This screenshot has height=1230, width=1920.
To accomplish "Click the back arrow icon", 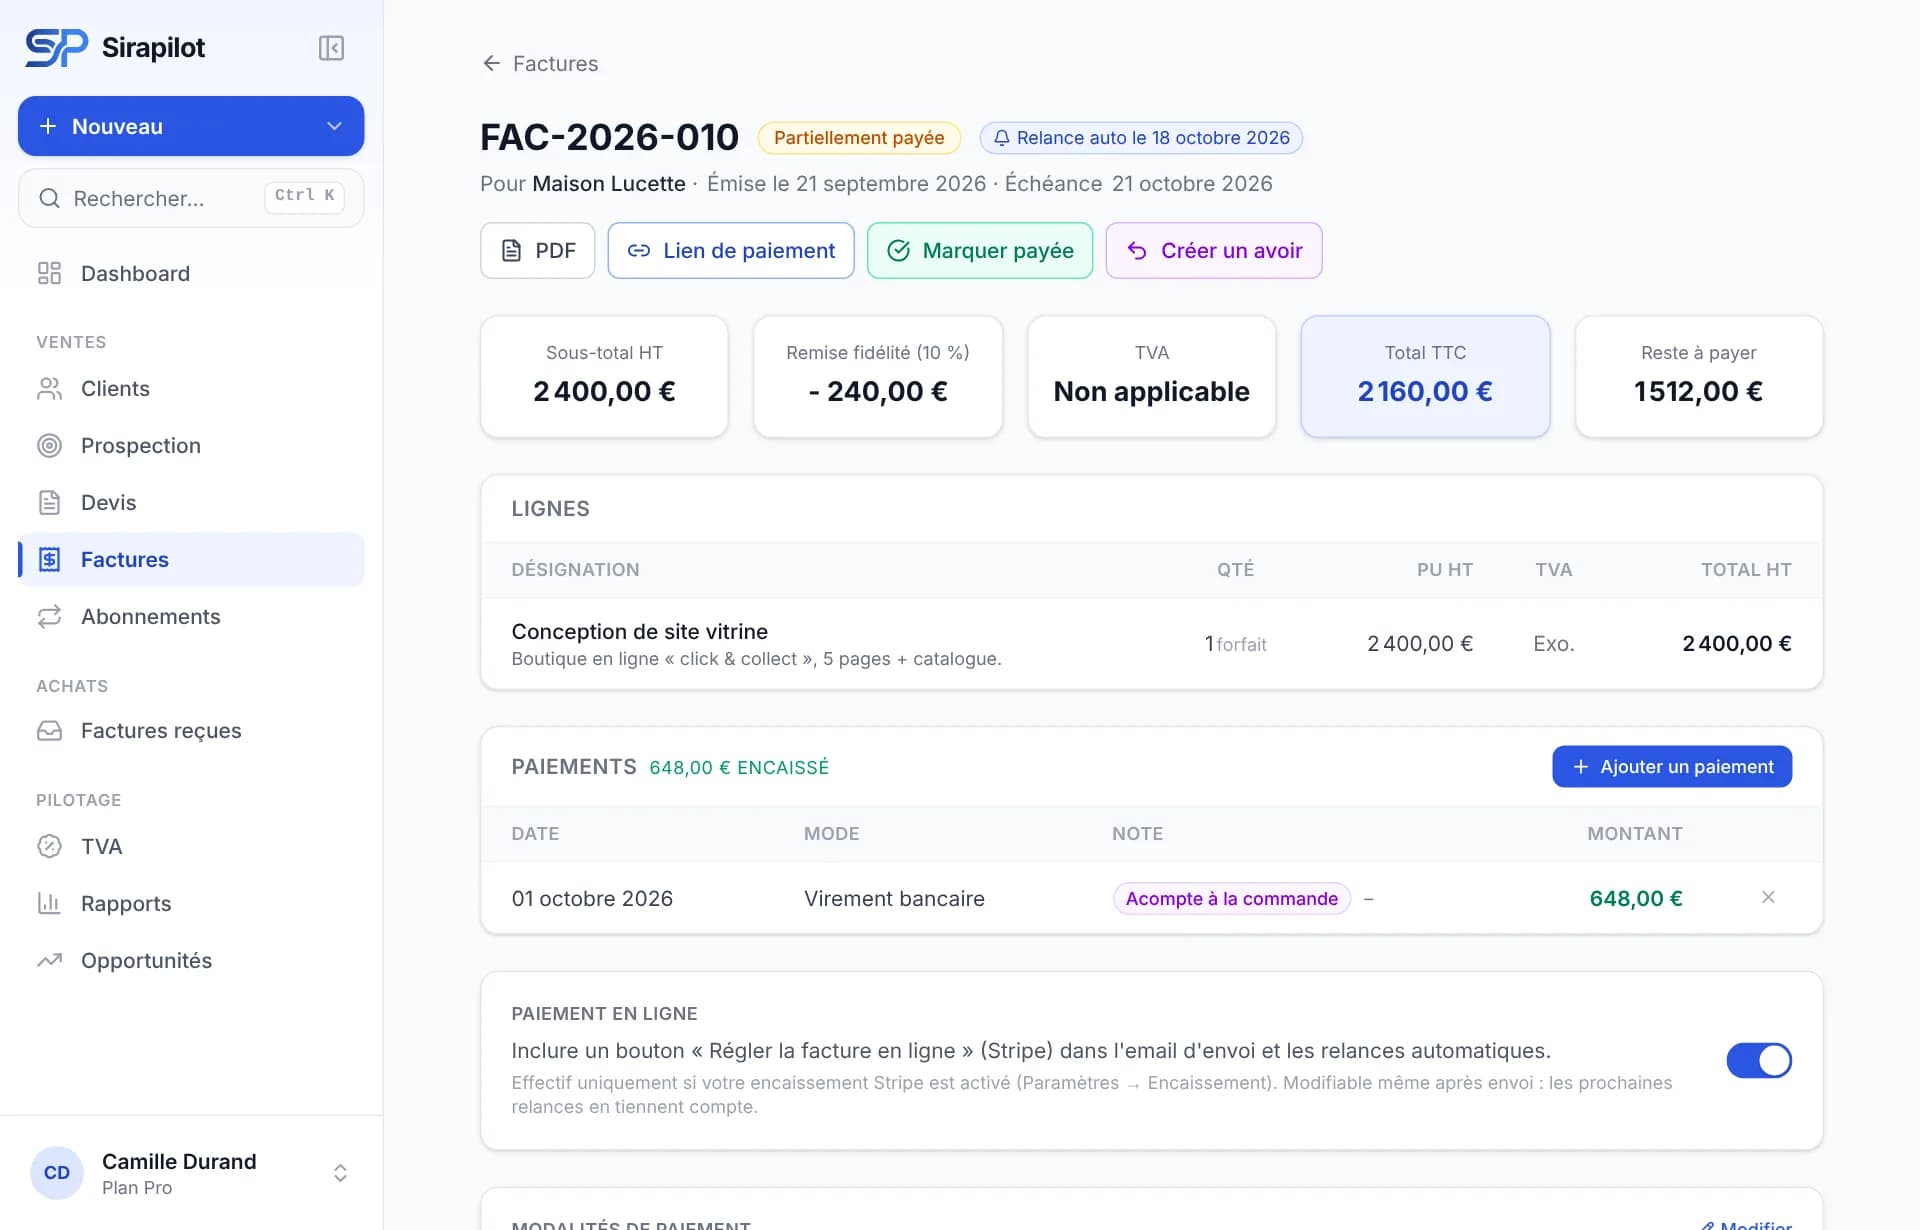I will coord(491,63).
